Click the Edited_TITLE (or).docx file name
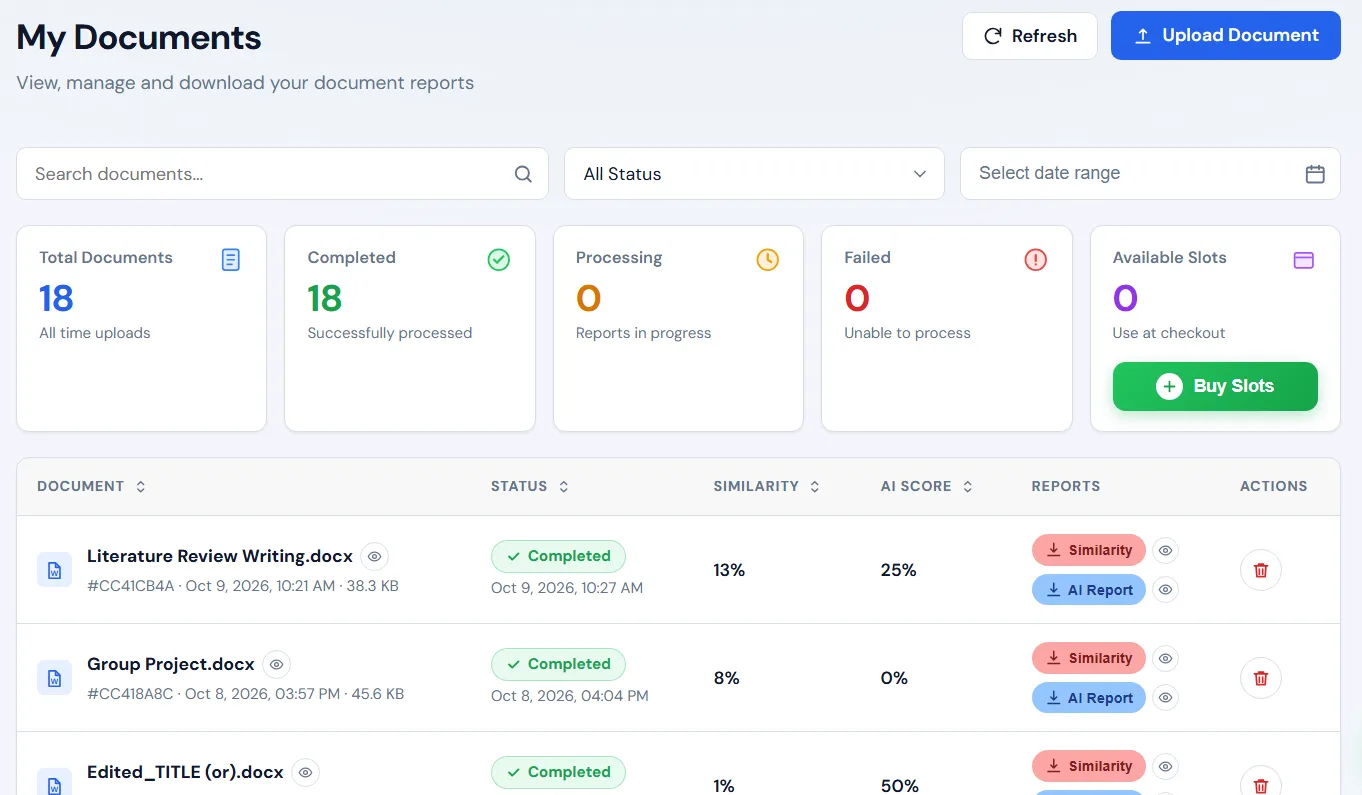Image resolution: width=1362 pixels, height=795 pixels. click(185, 772)
